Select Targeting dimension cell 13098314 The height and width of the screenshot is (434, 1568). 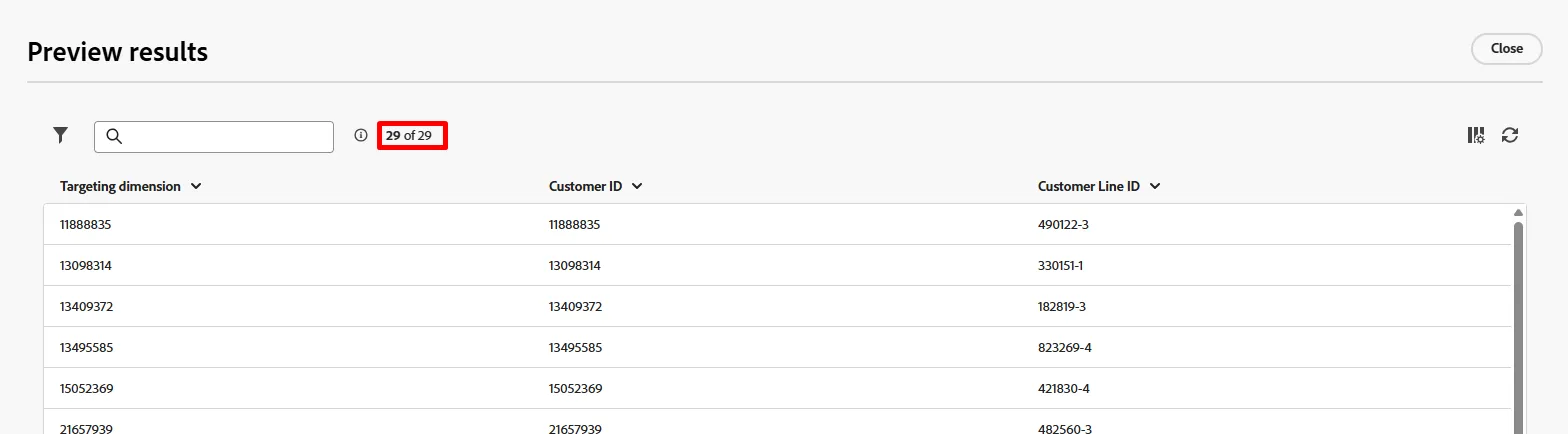click(x=85, y=266)
